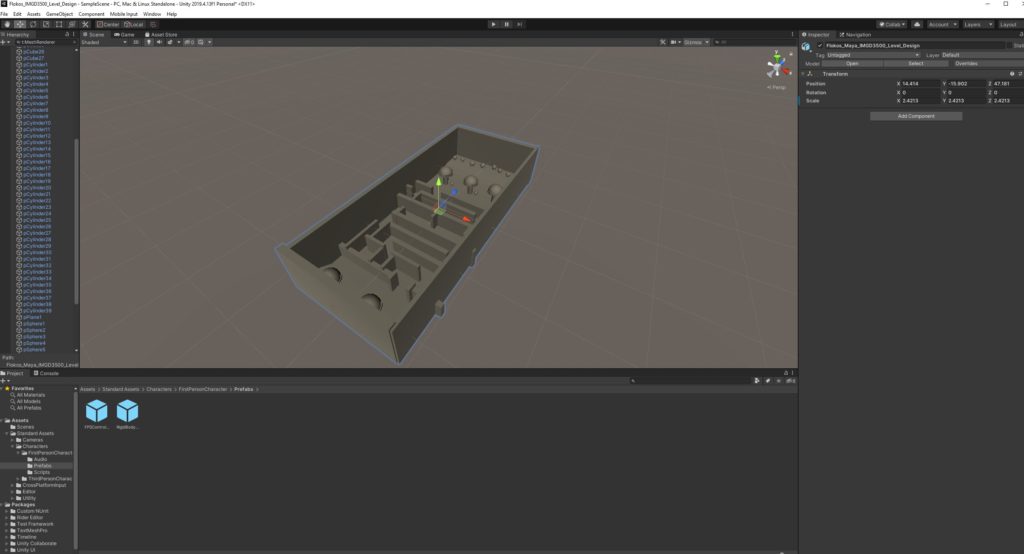Click the RigidBody prefab icon
This screenshot has height=554, width=1024.
pos(128,411)
